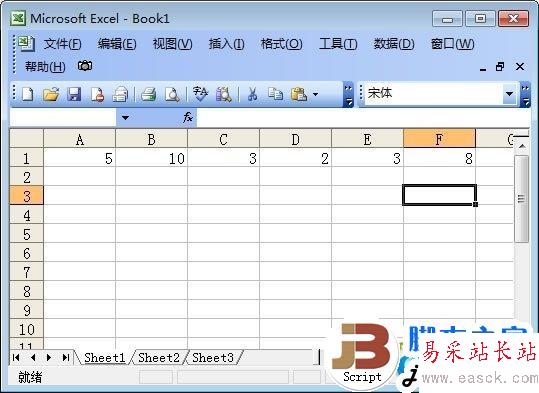The image size is (539, 393).
Task: Click the 宋体 font name box
Action: coord(434,94)
